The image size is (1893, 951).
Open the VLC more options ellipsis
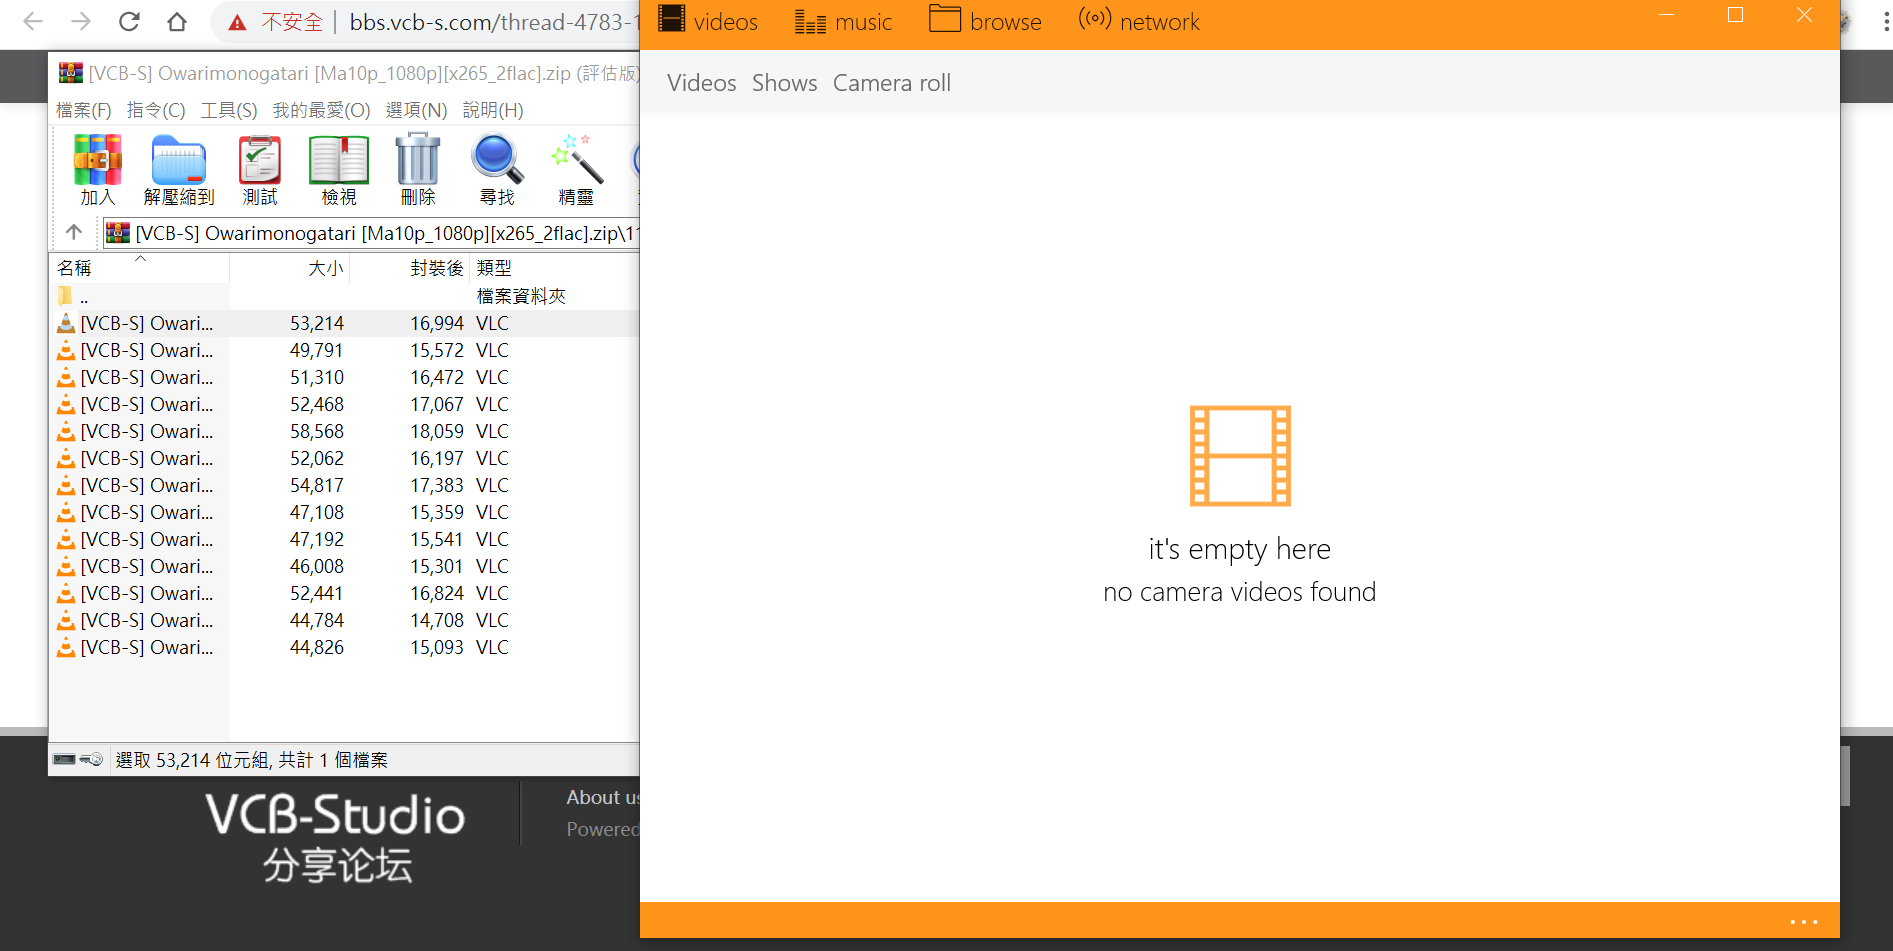(1804, 922)
